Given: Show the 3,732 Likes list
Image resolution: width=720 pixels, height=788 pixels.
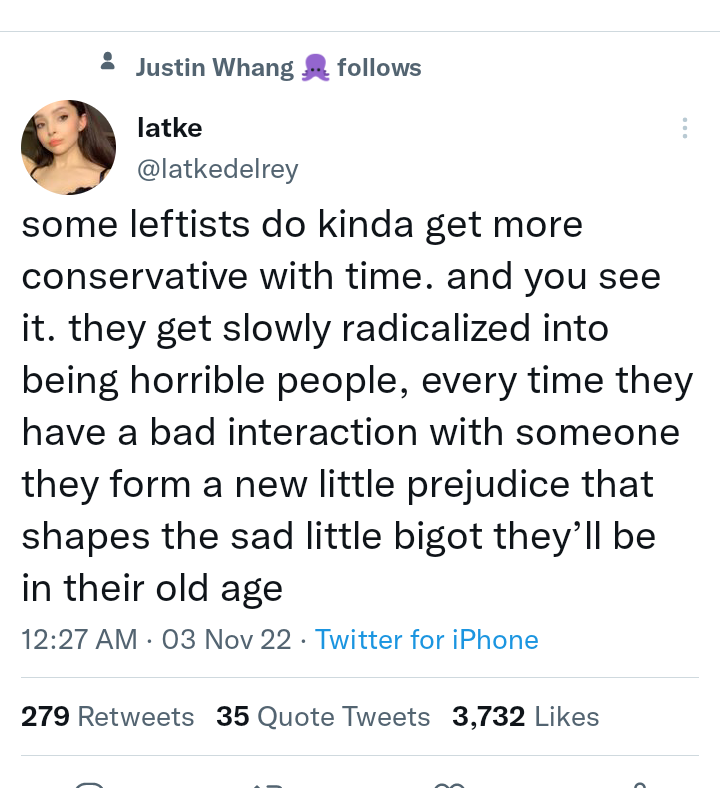Looking at the screenshot, I should [x=525, y=717].
